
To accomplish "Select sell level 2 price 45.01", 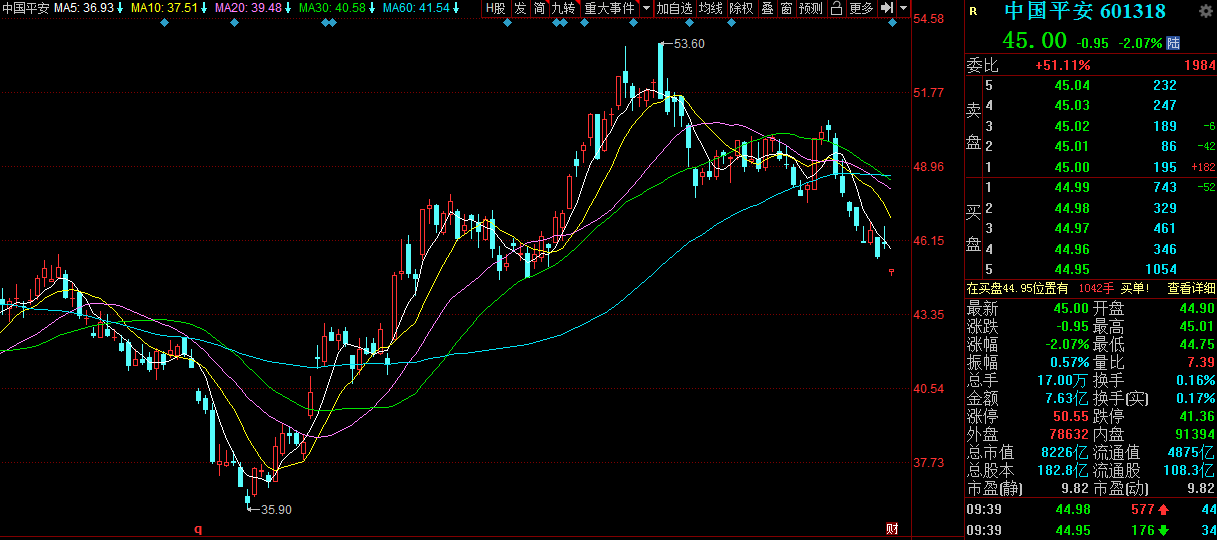I will coord(1072,147).
